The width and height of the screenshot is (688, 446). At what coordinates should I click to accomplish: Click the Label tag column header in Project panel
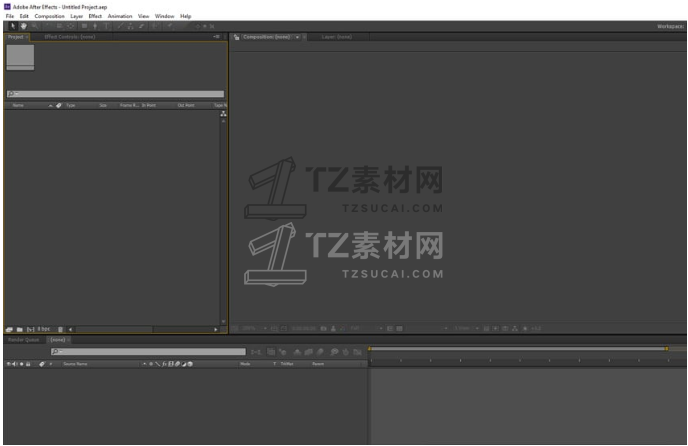tap(59, 105)
